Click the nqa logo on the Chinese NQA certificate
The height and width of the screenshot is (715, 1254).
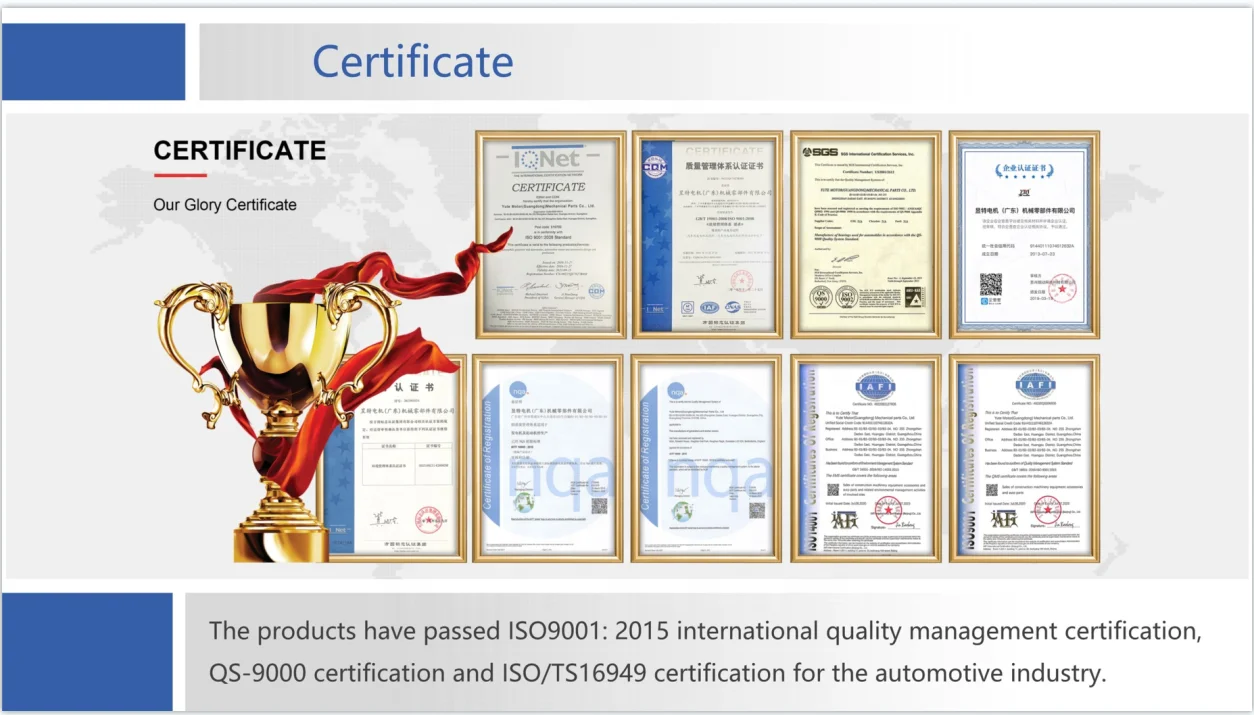(x=517, y=389)
